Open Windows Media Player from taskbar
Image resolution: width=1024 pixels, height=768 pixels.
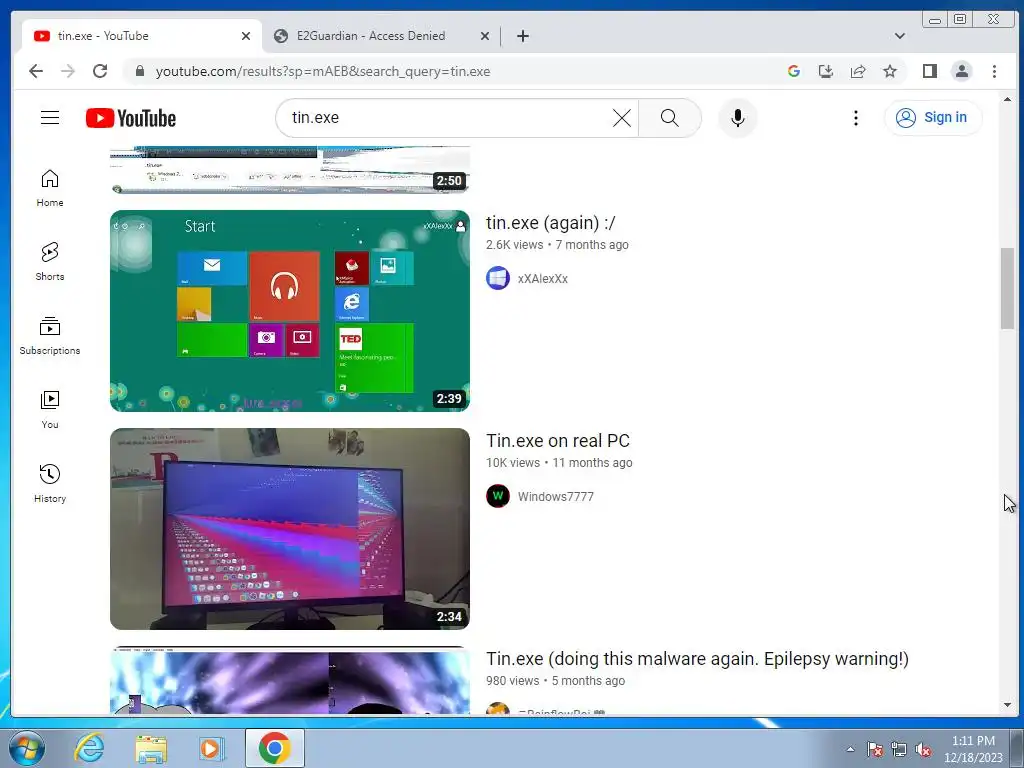(x=211, y=748)
